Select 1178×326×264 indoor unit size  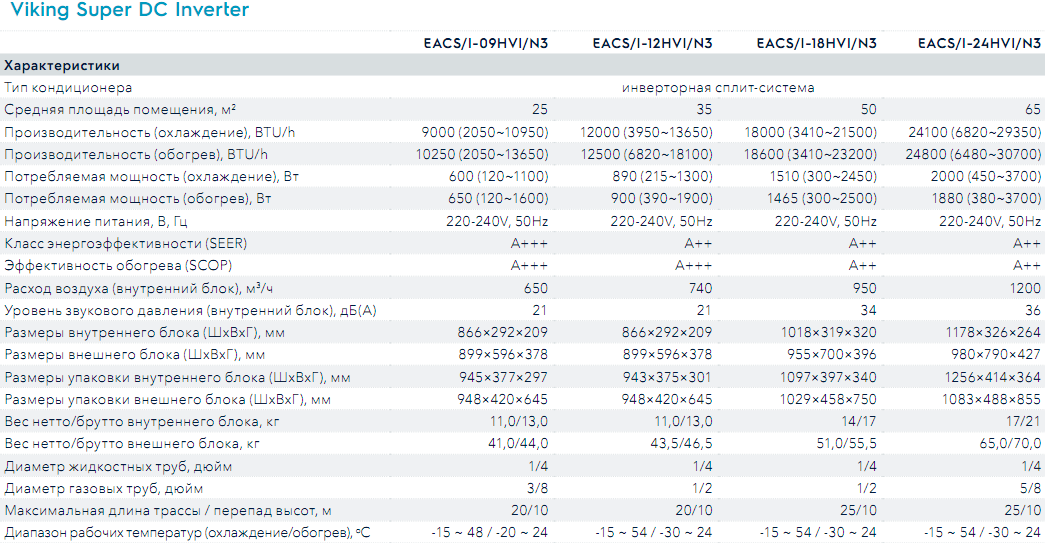pos(994,332)
